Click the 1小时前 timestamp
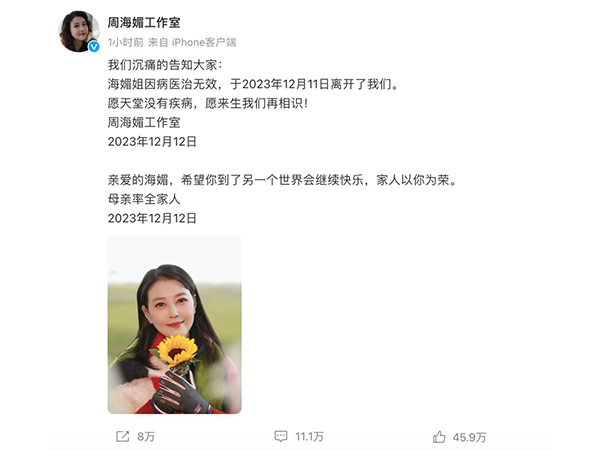Viewport: 600px width, 450px height. click(x=126, y=42)
